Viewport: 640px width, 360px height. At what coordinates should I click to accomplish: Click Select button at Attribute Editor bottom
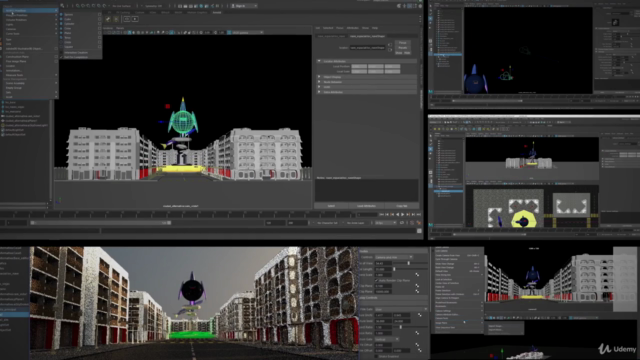(331, 206)
